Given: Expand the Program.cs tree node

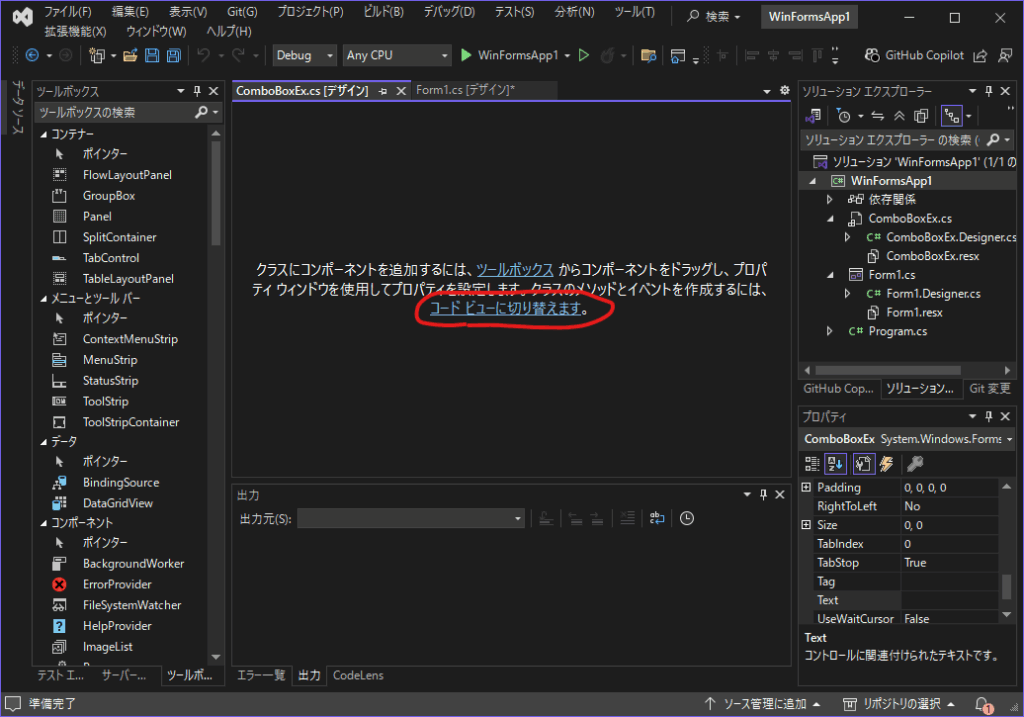Looking at the screenshot, I should point(829,331).
